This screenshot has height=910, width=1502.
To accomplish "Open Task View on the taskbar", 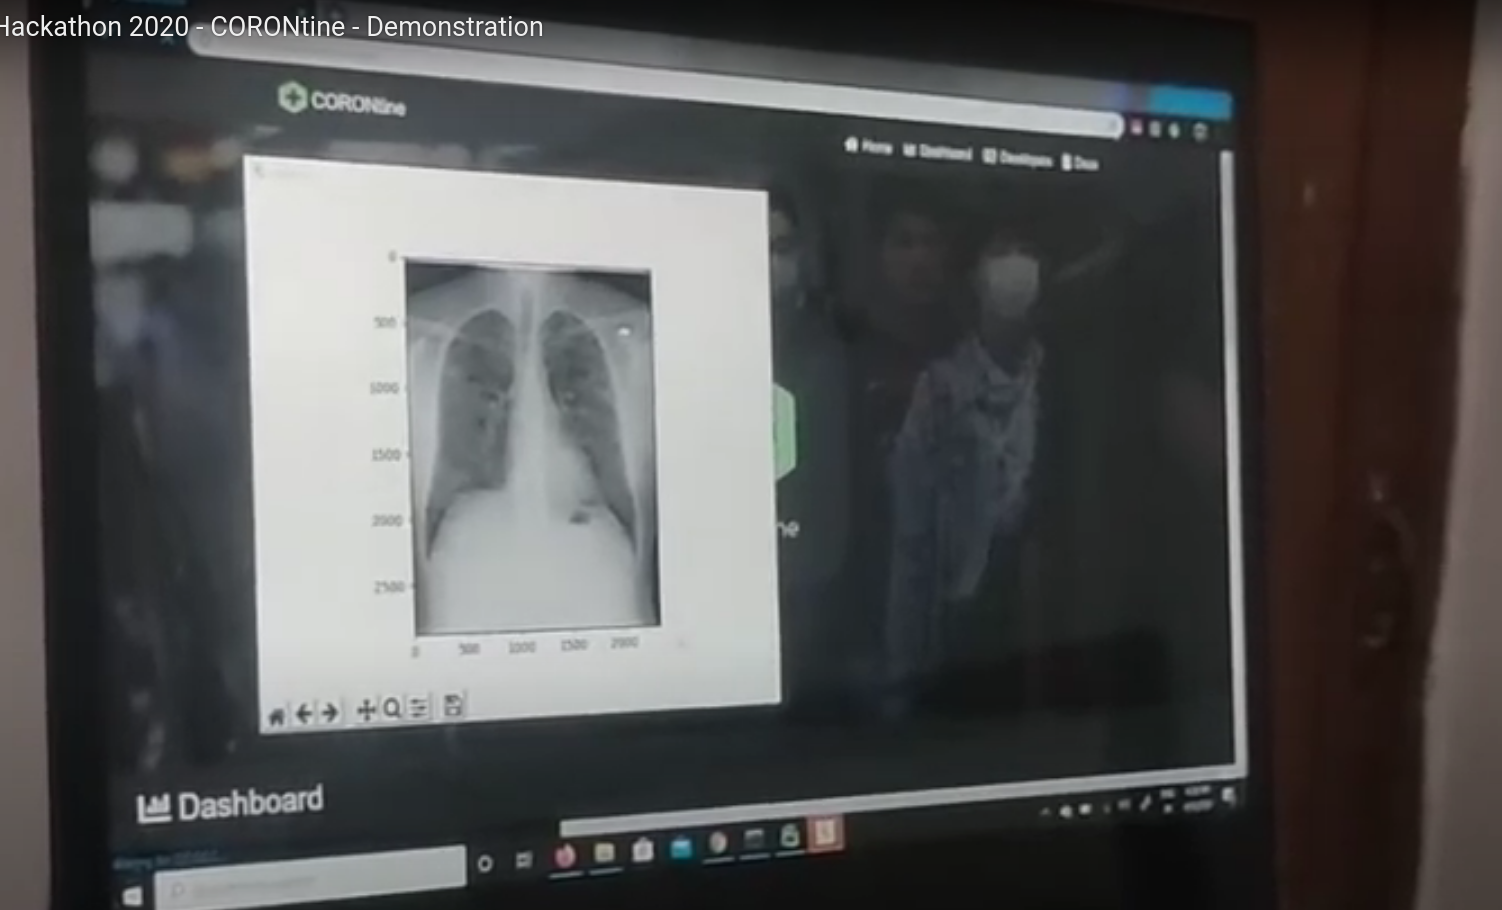I will coord(523,860).
